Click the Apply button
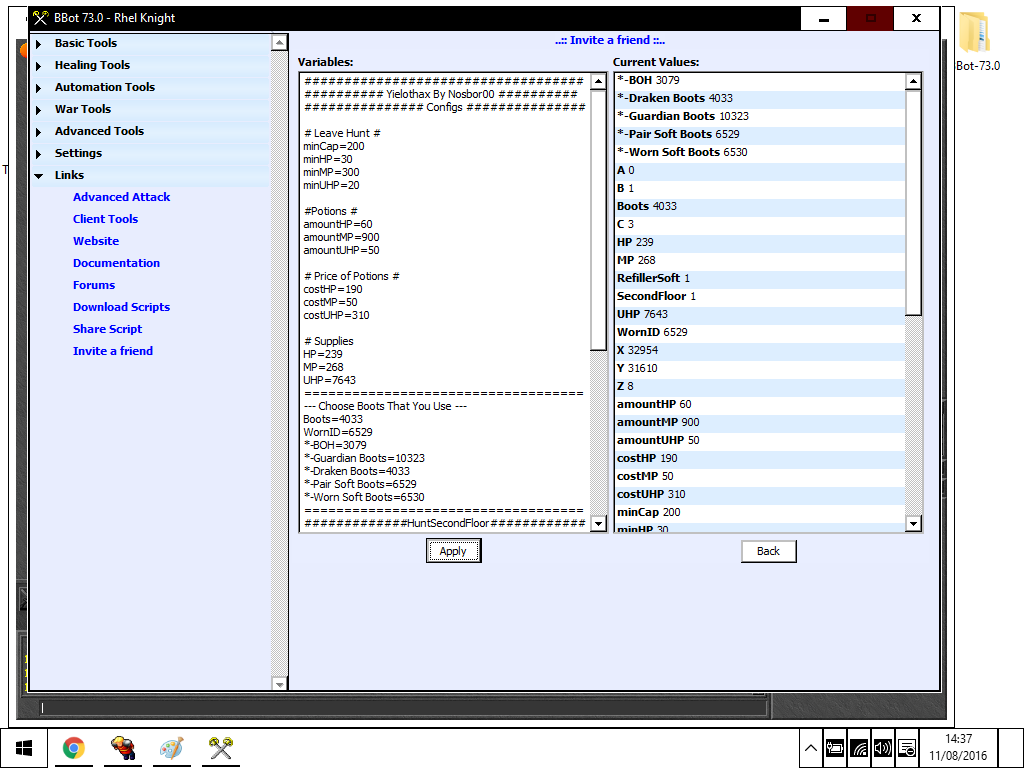Image resolution: width=1024 pixels, height=768 pixels. pyautogui.click(x=453, y=551)
